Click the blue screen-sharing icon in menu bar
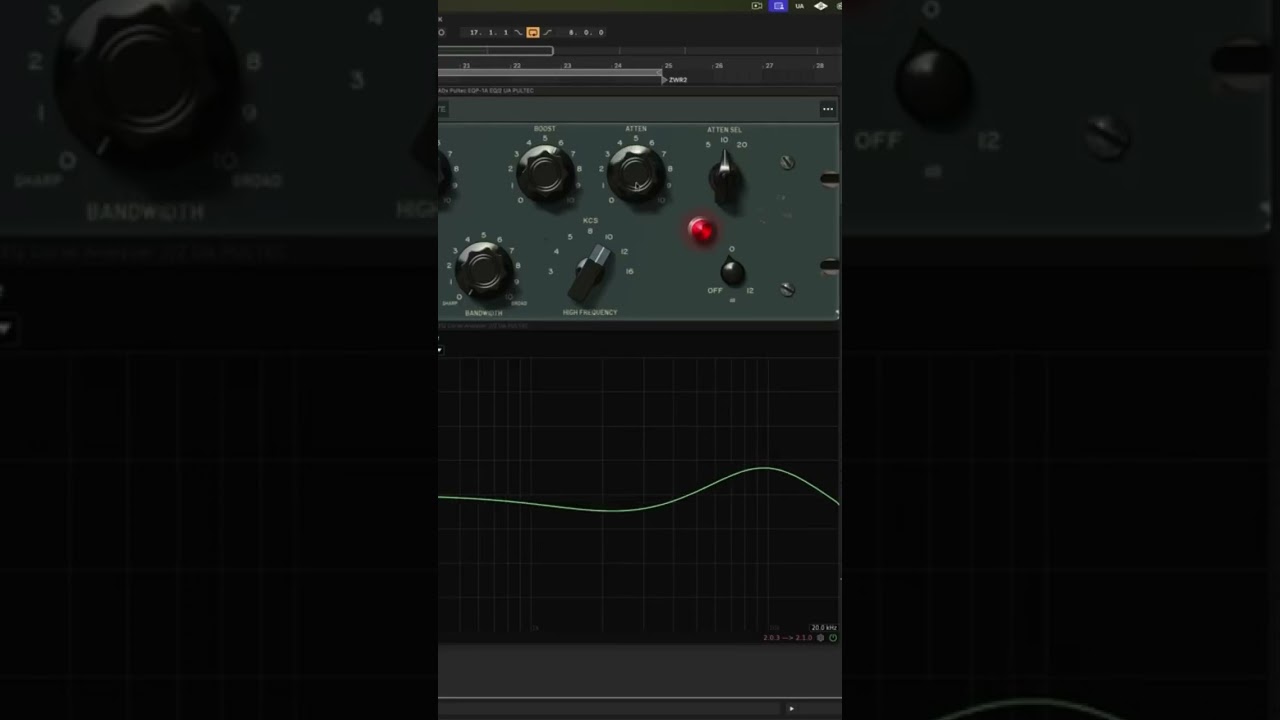 click(x=778, y=6)
